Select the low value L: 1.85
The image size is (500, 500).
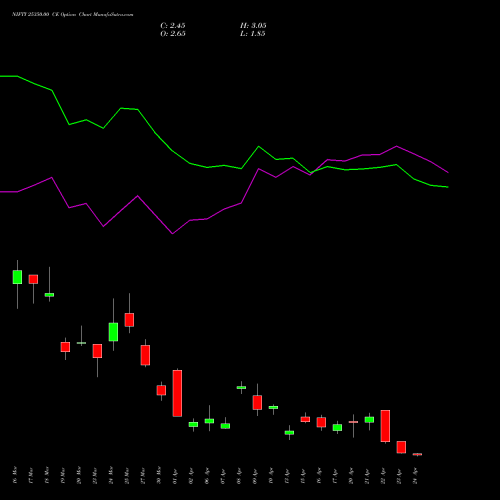[x=253, y=34]
